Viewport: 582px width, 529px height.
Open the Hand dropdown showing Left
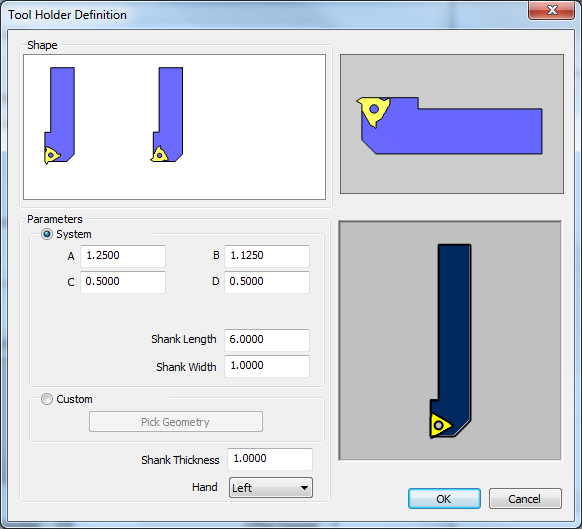(271, 487)
